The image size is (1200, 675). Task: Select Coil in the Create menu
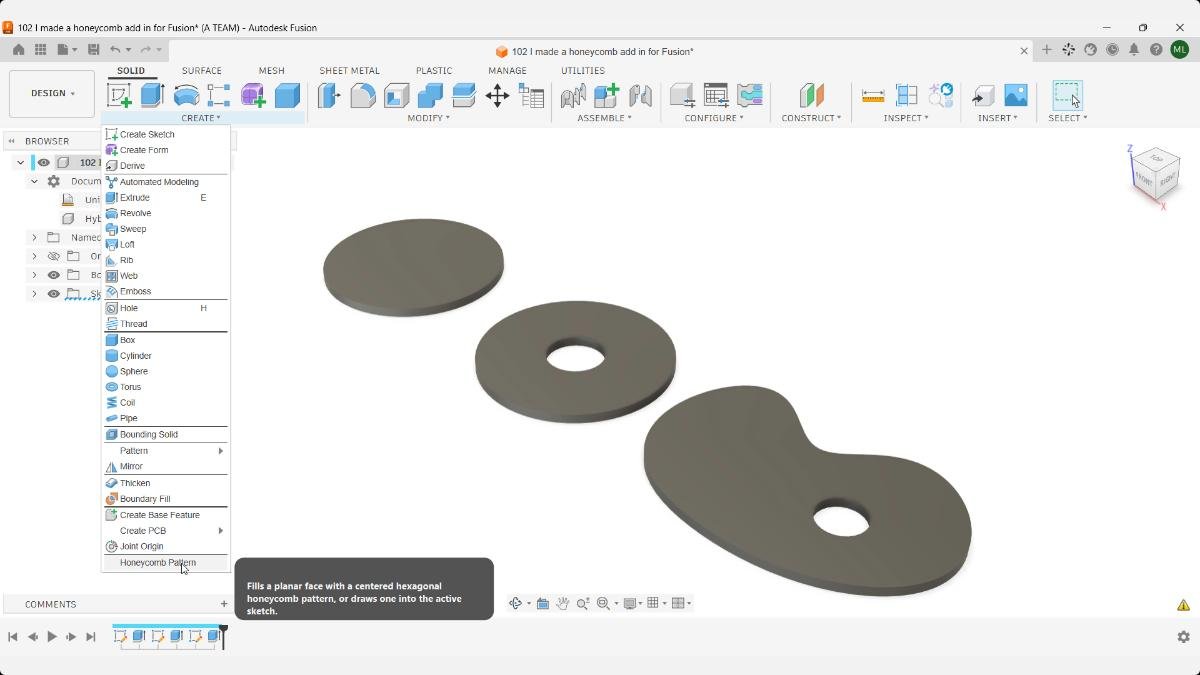tap(166, 402)
